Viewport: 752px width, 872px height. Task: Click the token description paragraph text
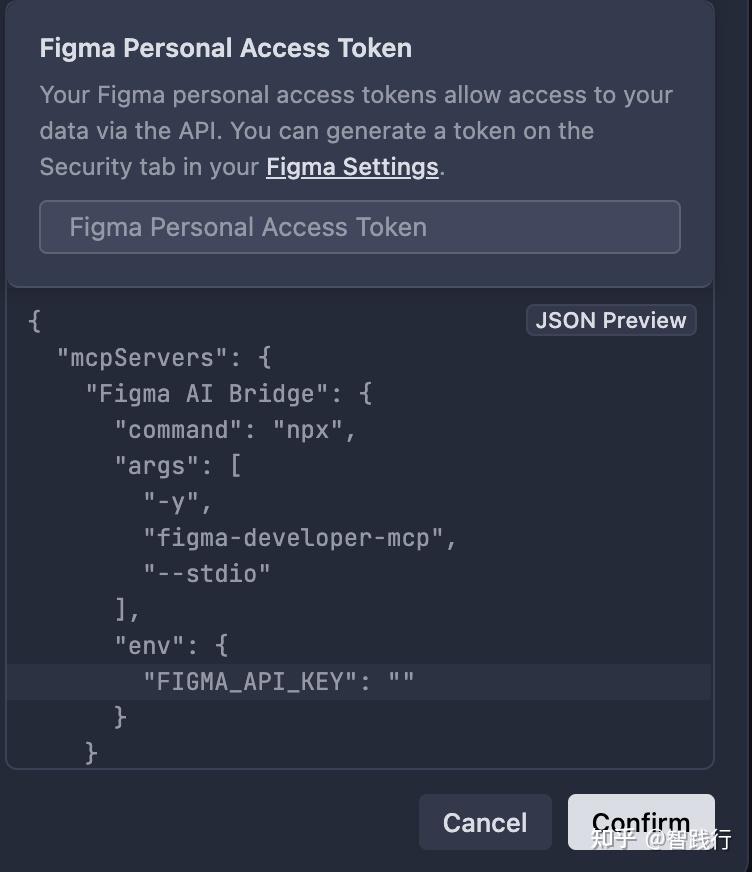point(355,130)
